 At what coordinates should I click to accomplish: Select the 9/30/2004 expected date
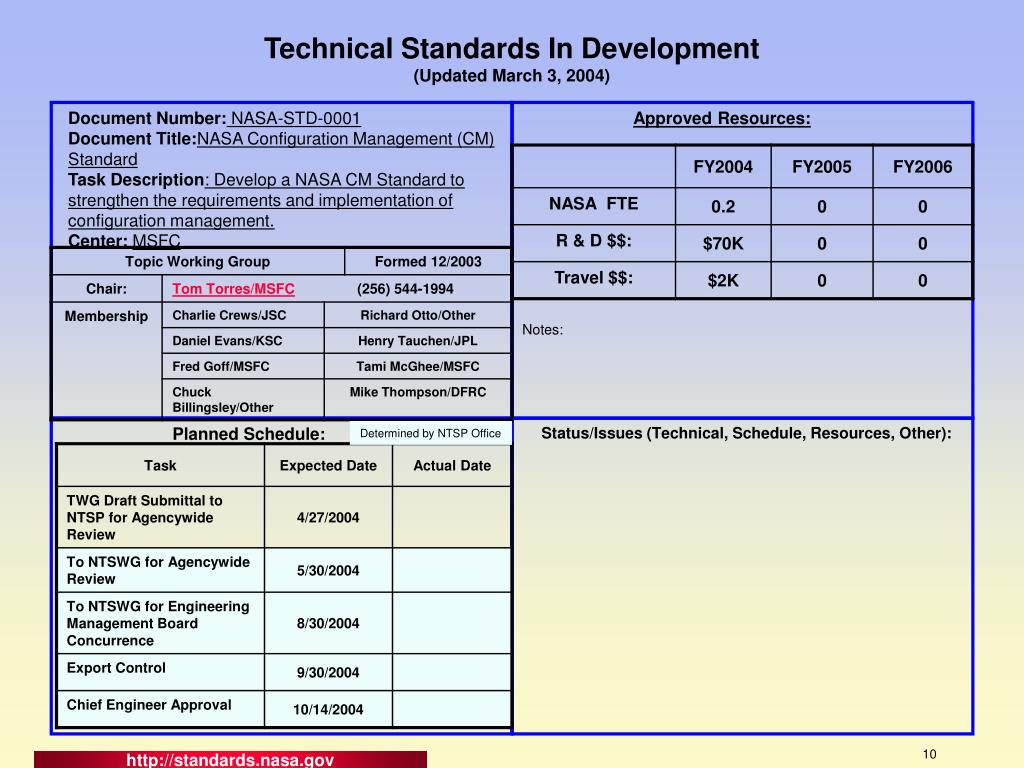328,673
